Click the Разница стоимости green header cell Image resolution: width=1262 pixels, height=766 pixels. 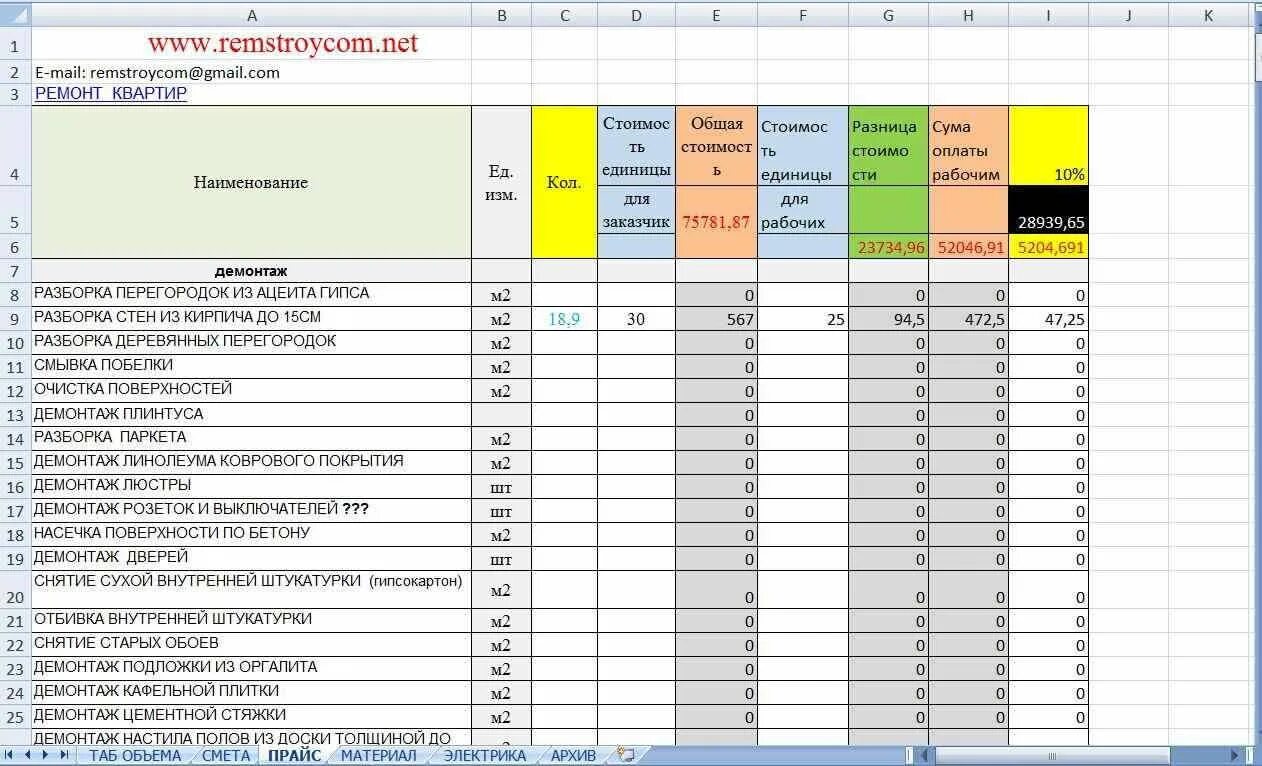pyautogui.click(x=888, y=146)
